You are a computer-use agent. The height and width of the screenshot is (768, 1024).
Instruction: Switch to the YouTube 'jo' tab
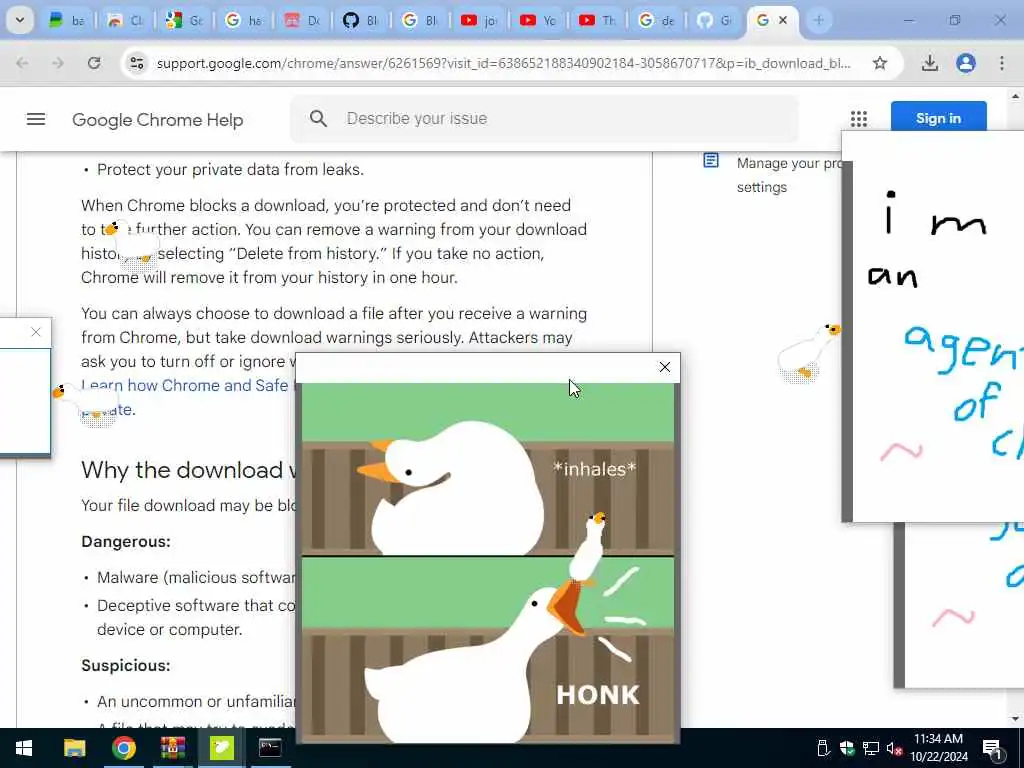click(479, 20)
